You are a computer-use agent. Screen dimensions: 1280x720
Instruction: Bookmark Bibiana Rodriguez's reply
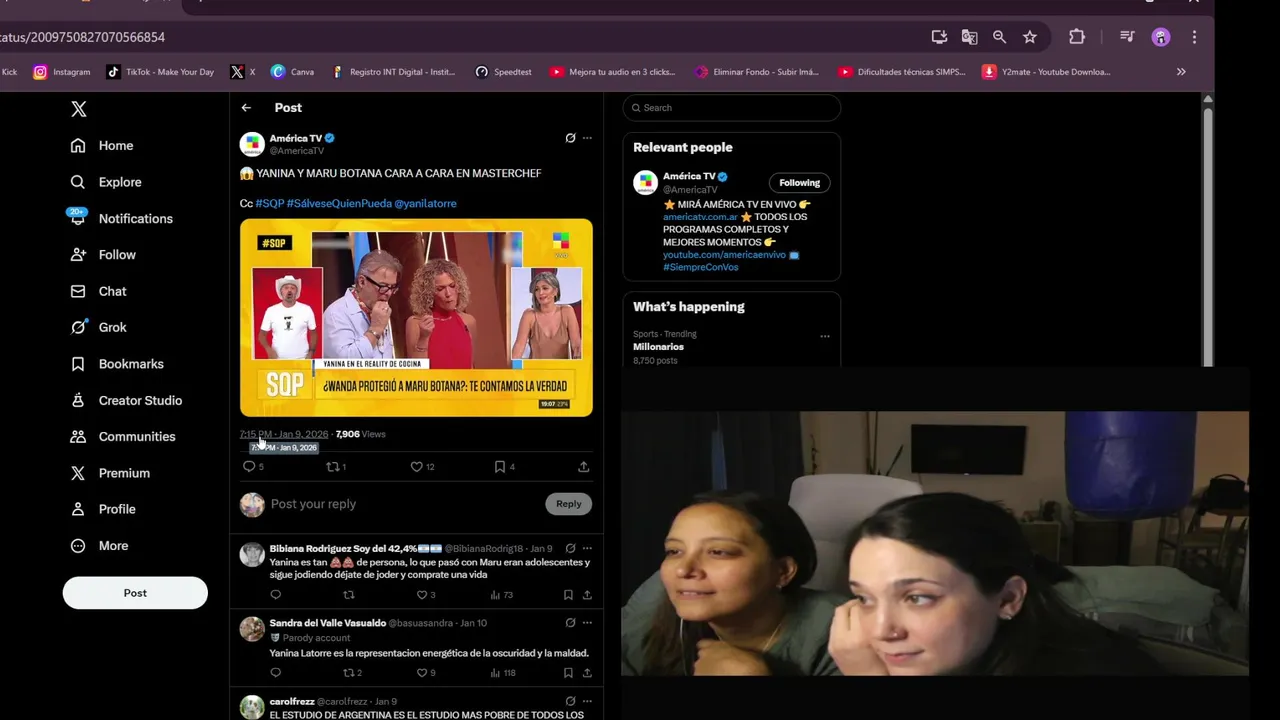tap(568, 595)
